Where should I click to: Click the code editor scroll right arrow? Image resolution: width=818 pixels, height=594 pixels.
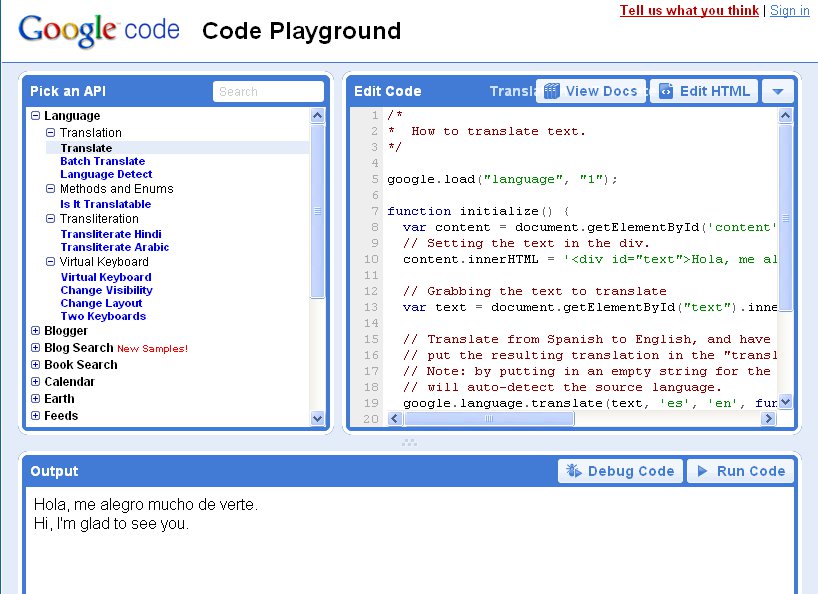(768, 418)
